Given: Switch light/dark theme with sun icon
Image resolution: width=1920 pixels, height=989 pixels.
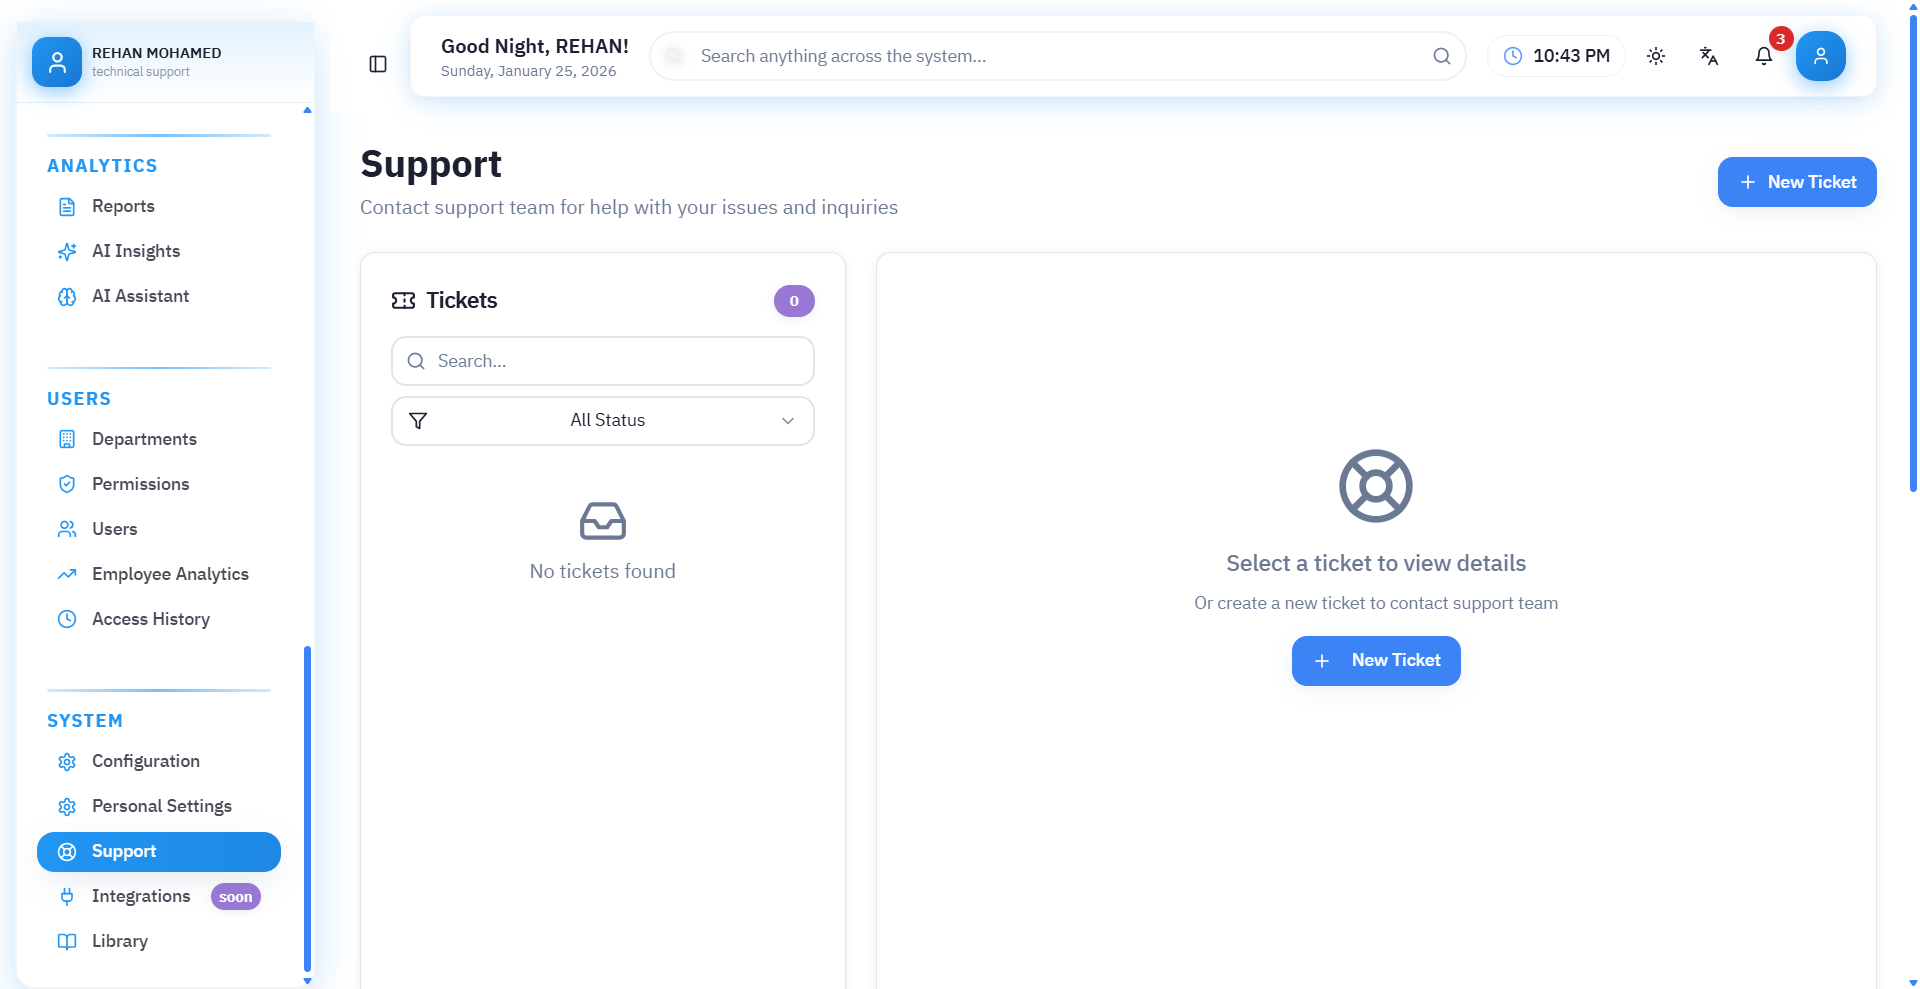Looking at the screenshot, I should (x=1656, y=56).
